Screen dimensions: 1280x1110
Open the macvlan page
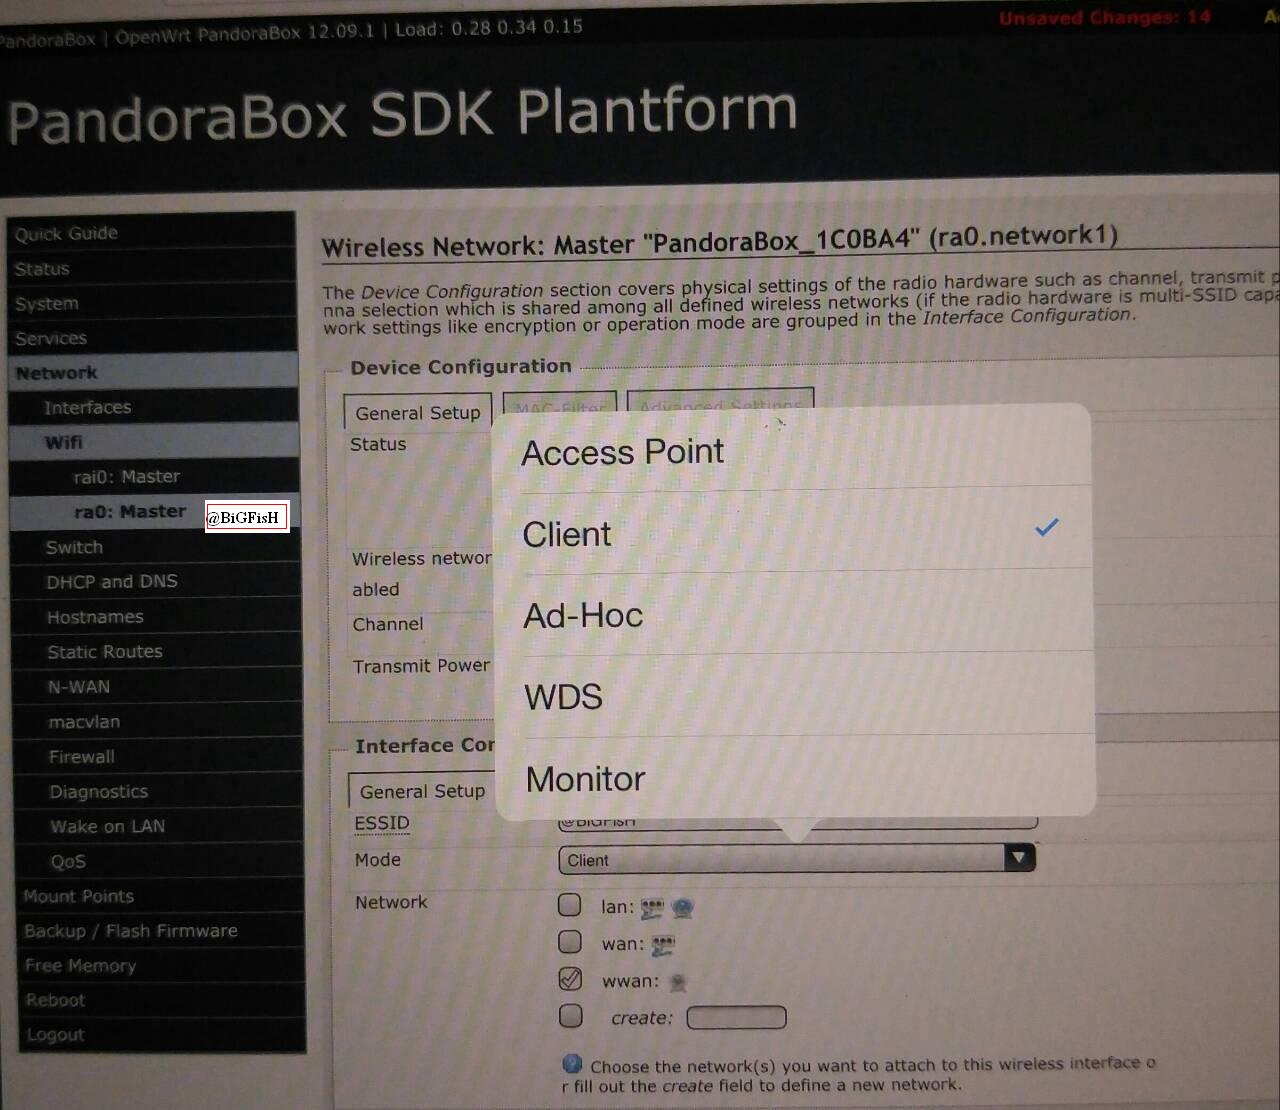[x=158, y=721]
